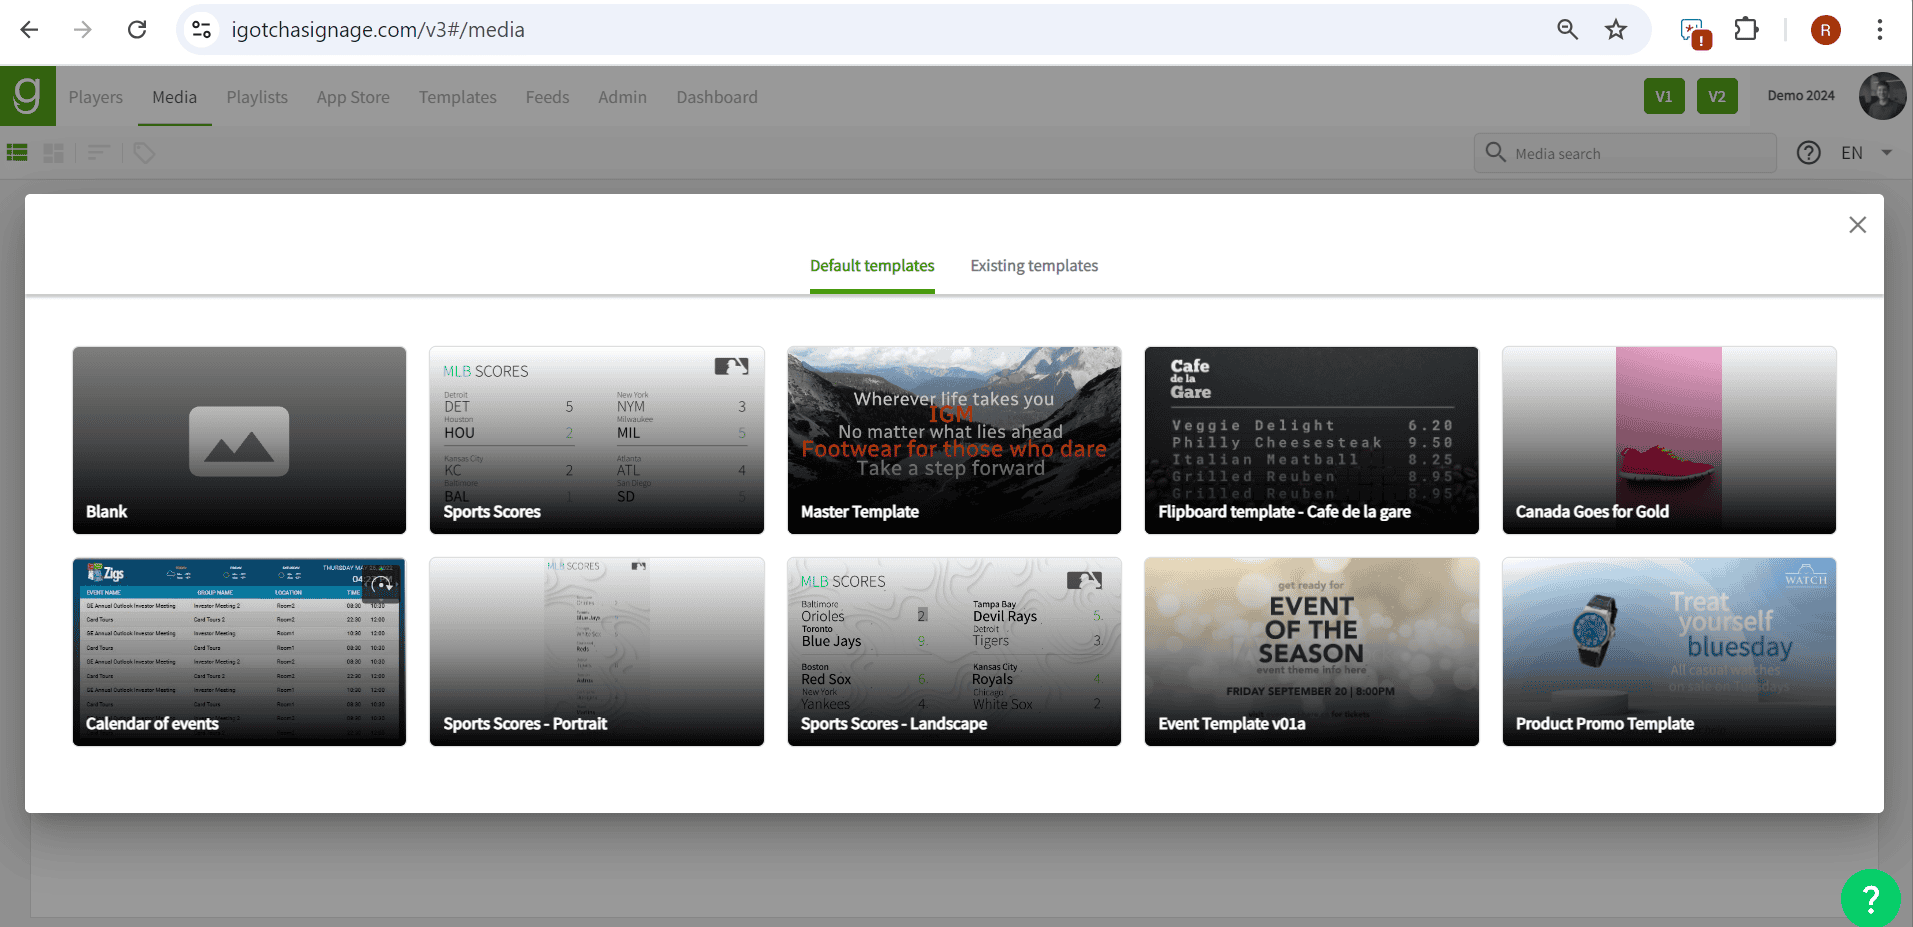Open the browser extensions puzzle icon
Image resolution: width=1913 pixels, height=927 pixels.
pos(1746,30)
